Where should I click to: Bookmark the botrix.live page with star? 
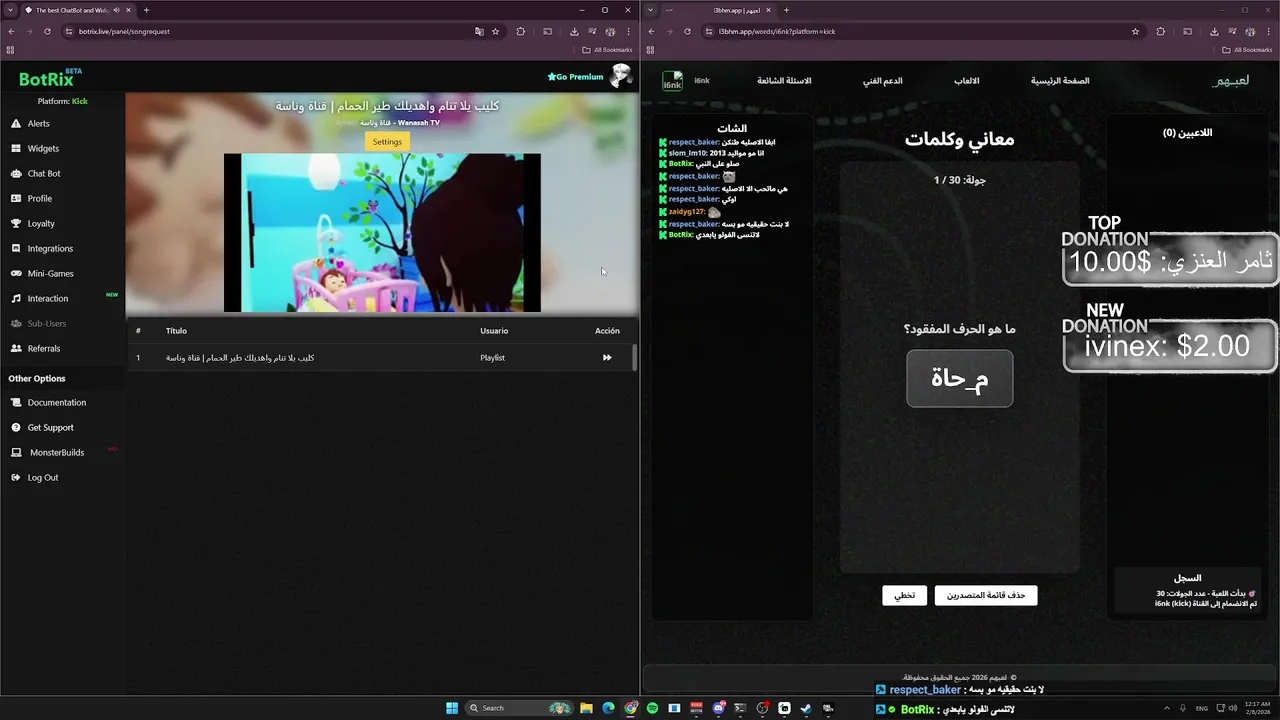tap(495, 31)
